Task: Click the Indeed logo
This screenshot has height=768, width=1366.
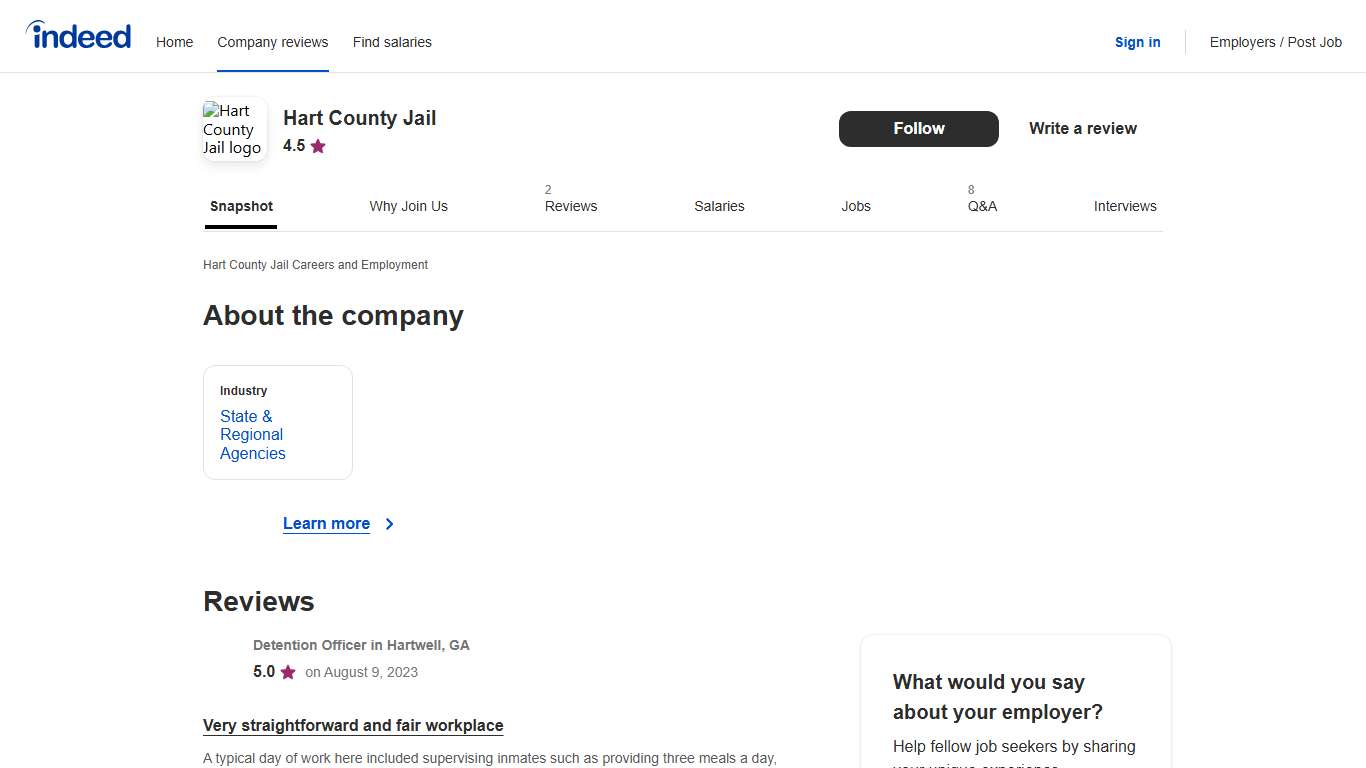Action: (x=78, y=36)
